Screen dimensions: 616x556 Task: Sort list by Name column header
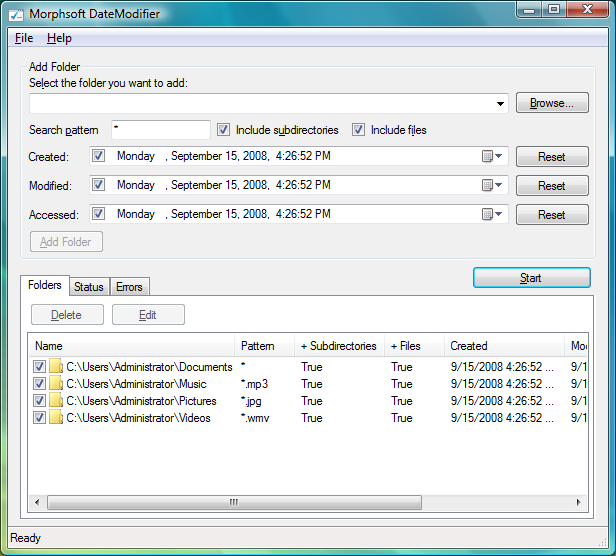click(x=132, y=346)
